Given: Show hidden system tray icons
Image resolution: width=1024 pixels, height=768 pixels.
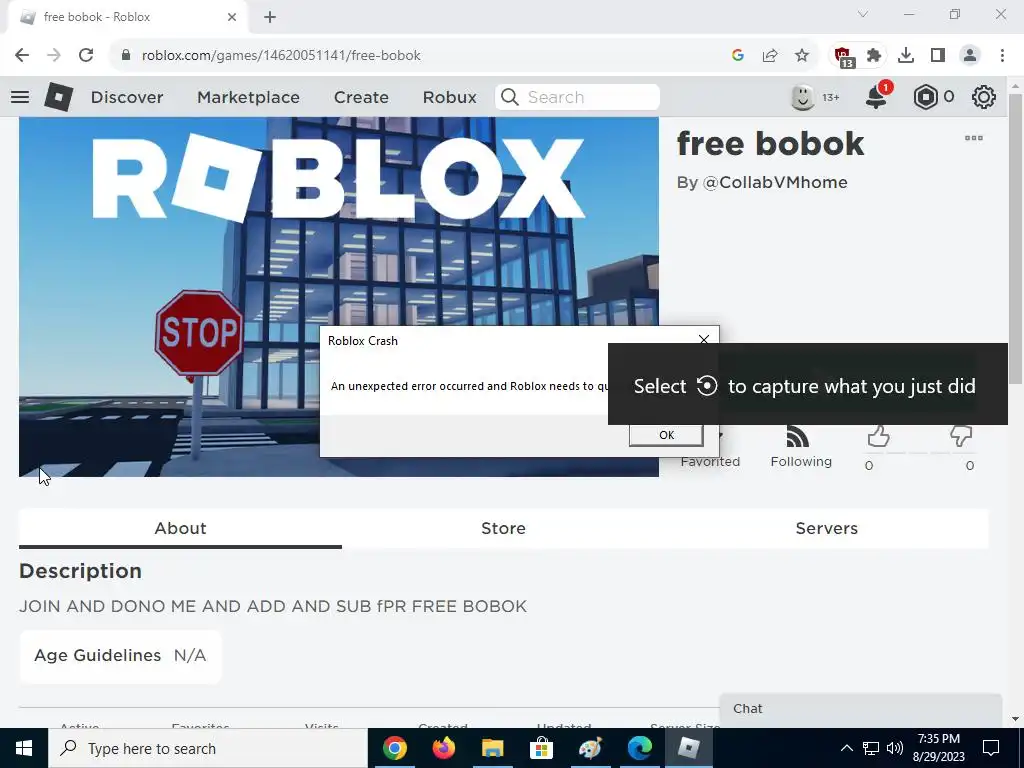Looking at the screenshot, I should (x=846, y=748).
